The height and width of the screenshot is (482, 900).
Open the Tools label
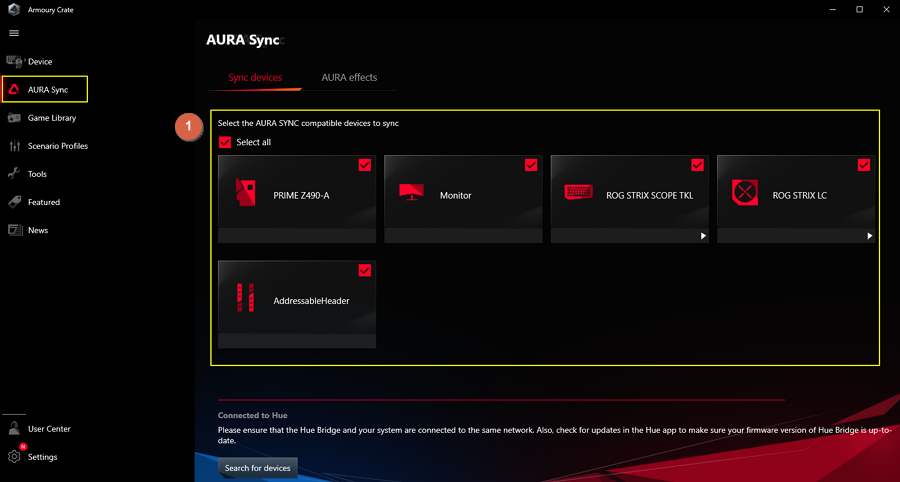point(37,174)
